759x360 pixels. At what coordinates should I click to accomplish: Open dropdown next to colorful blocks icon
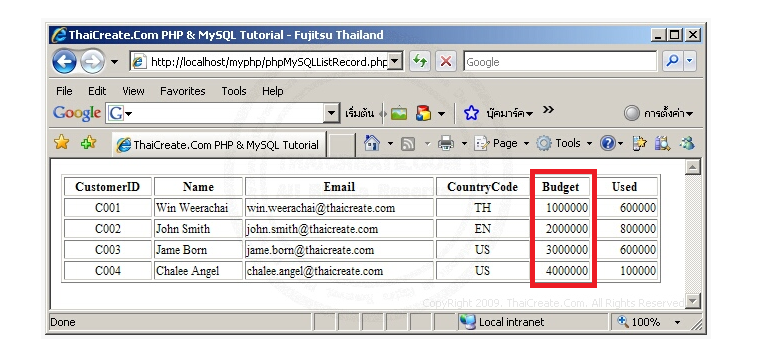441,114
